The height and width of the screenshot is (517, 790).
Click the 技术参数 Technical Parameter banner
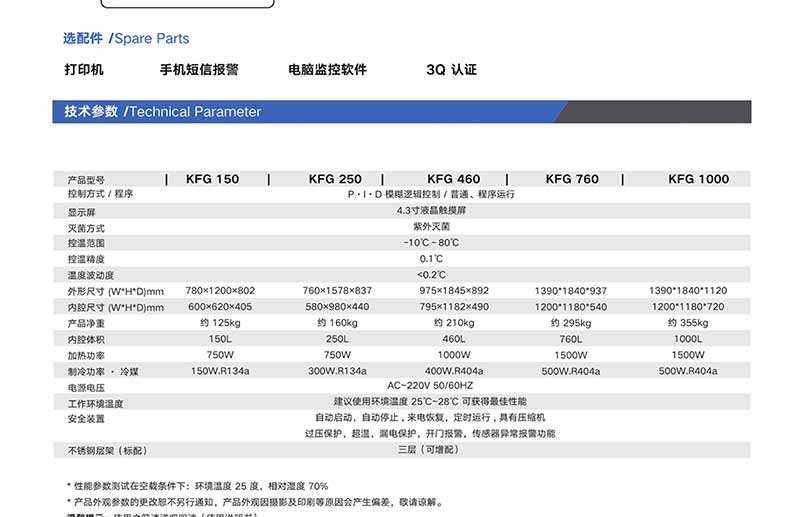pyautogui.click(x=156, y=112)
